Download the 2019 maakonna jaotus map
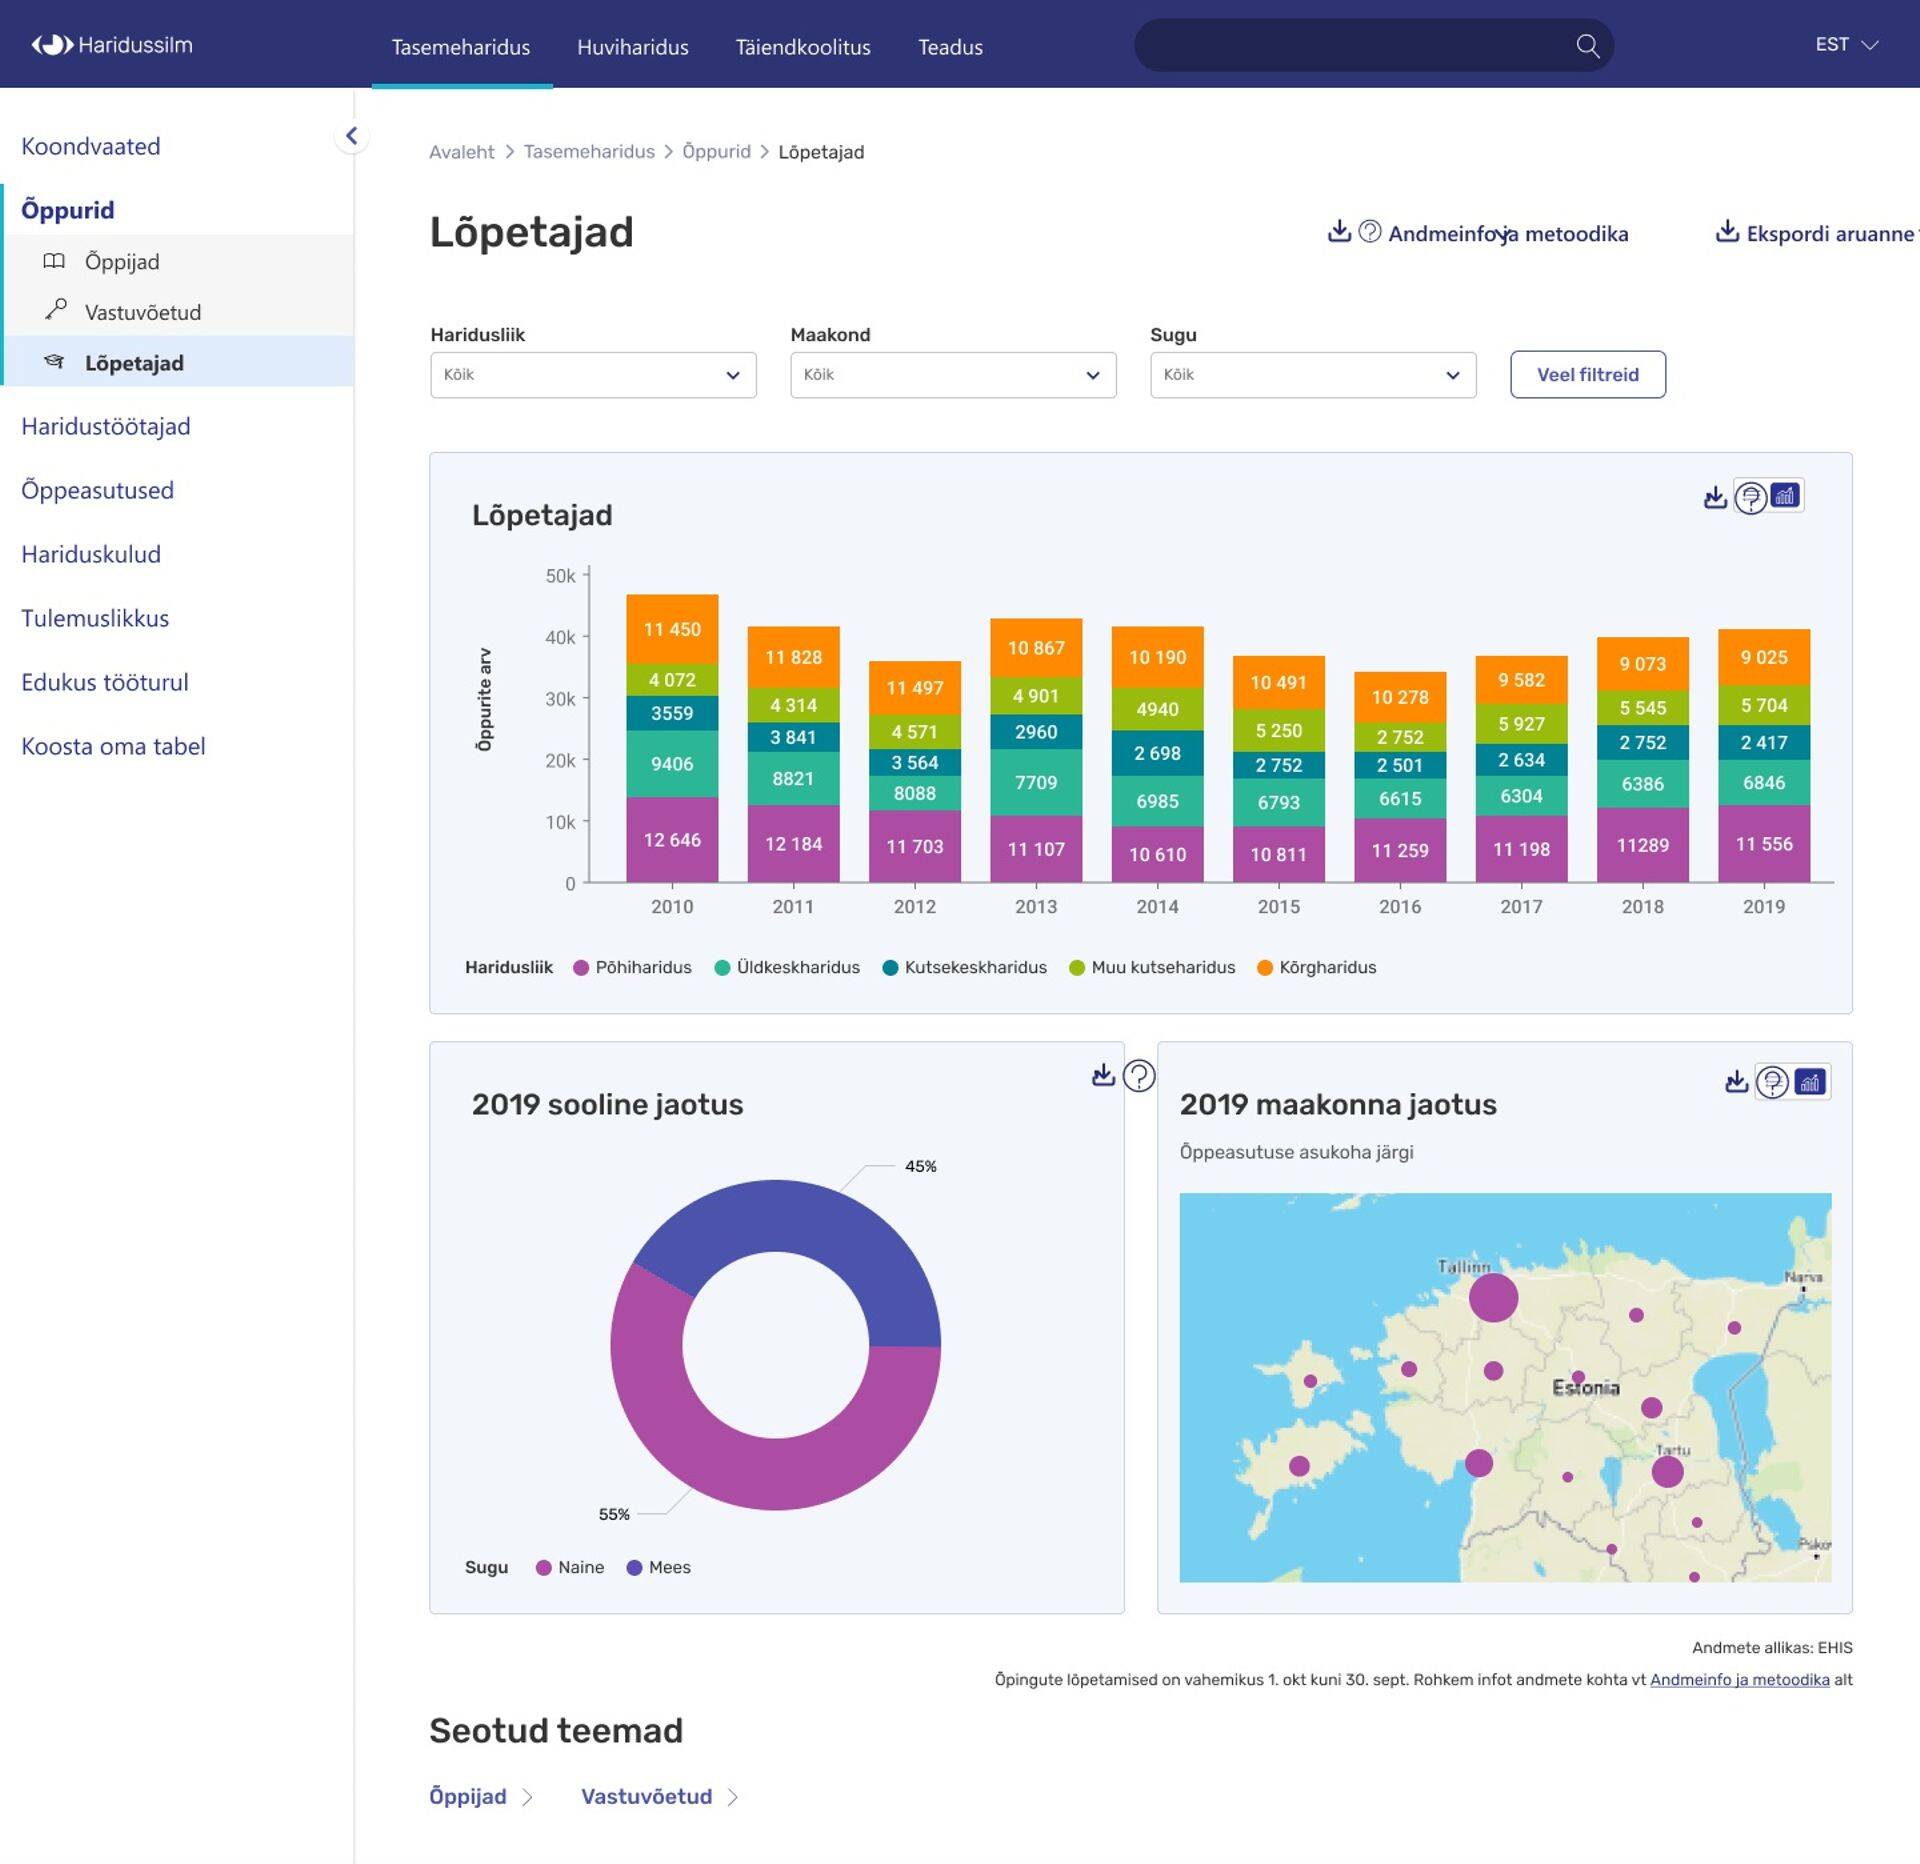 click(x=1736, y=1082)
